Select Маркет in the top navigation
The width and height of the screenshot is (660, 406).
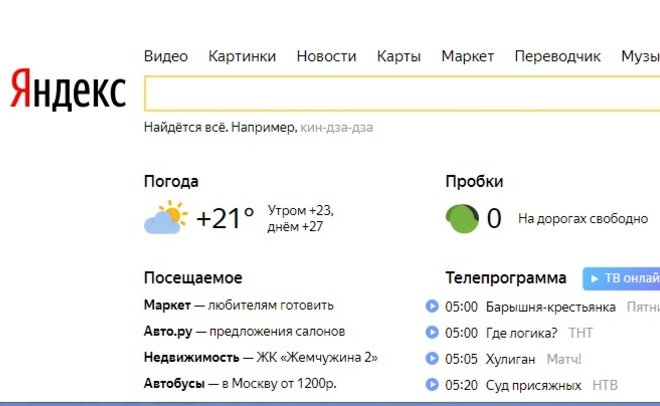click(467, 56)
